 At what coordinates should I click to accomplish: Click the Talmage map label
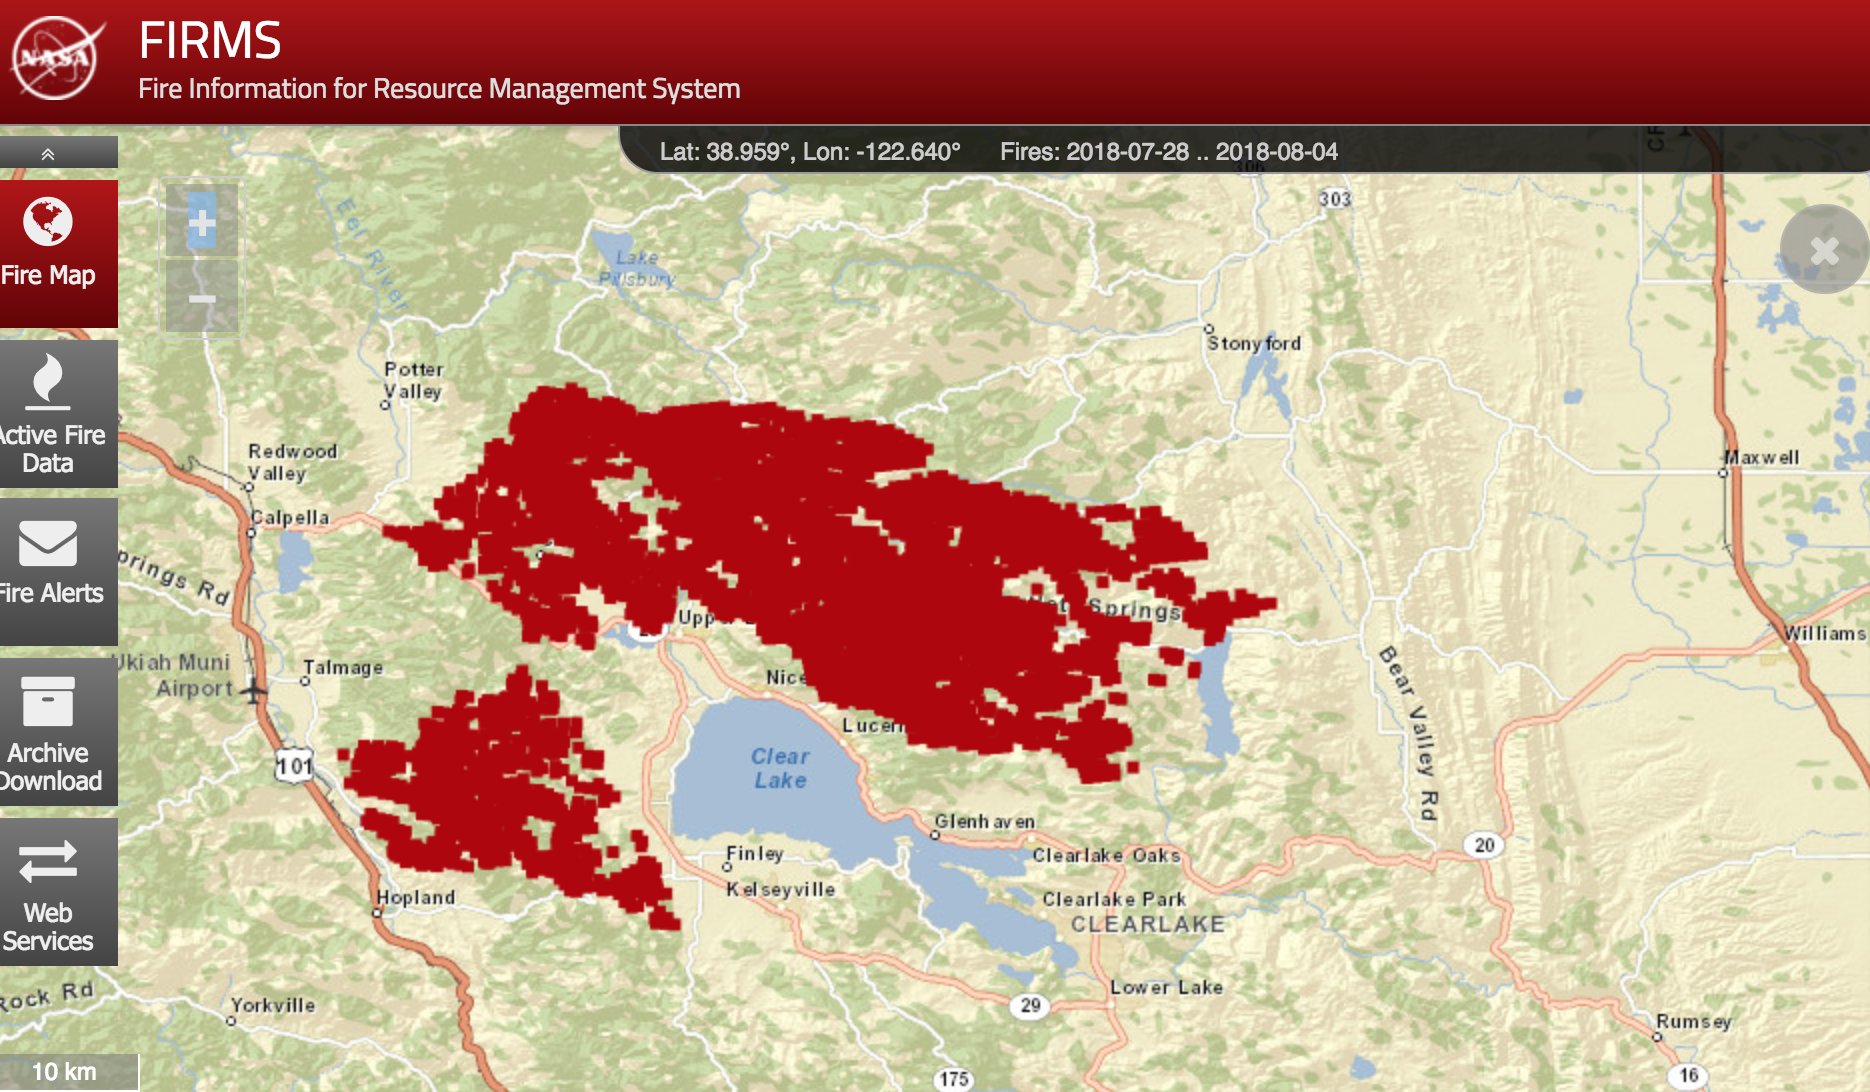coord(343,667)
